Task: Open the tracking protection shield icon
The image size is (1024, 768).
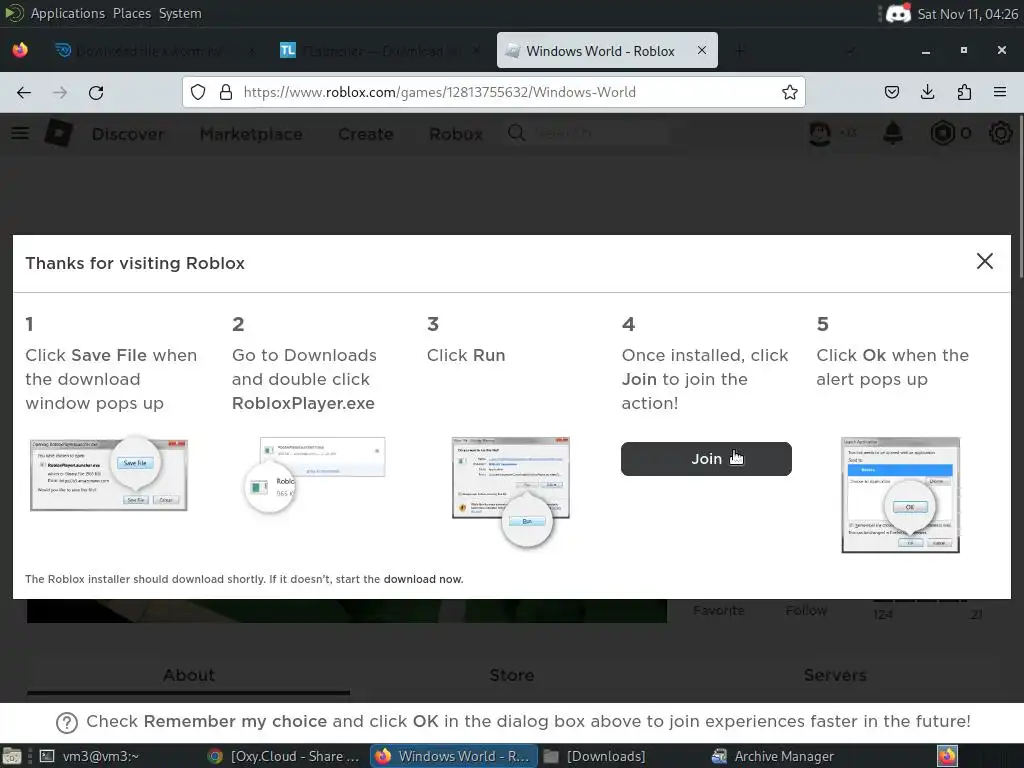Action: (198, 92)
